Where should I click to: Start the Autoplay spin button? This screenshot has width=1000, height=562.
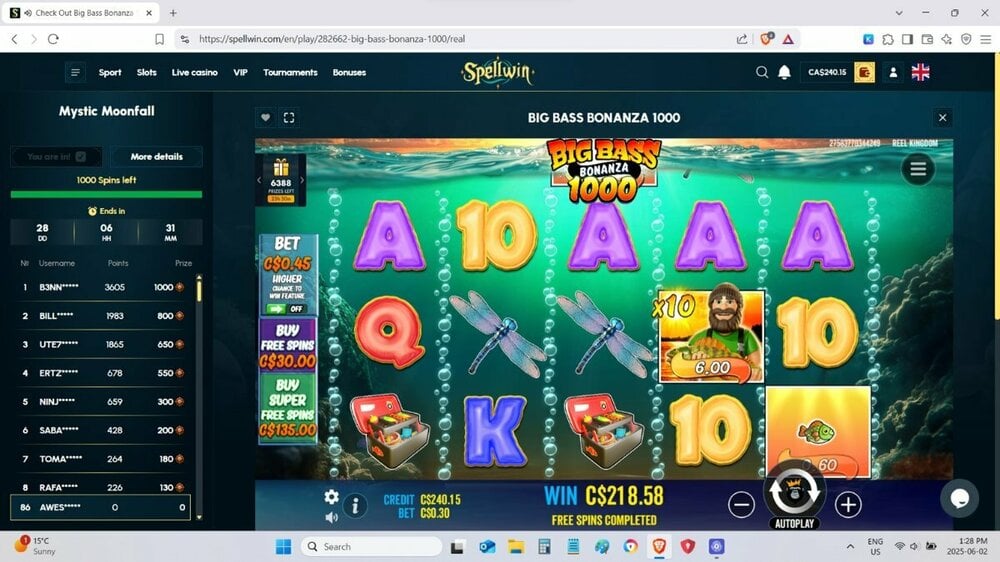click(x=794, y=494)
